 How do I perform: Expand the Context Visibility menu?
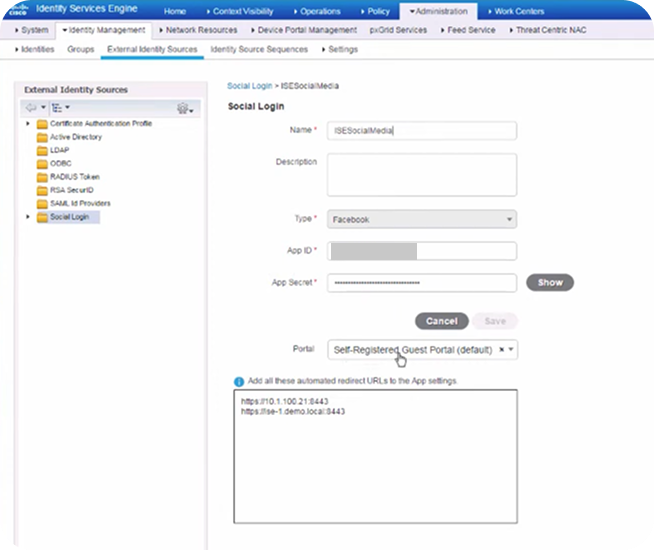[x=240, y=11]
